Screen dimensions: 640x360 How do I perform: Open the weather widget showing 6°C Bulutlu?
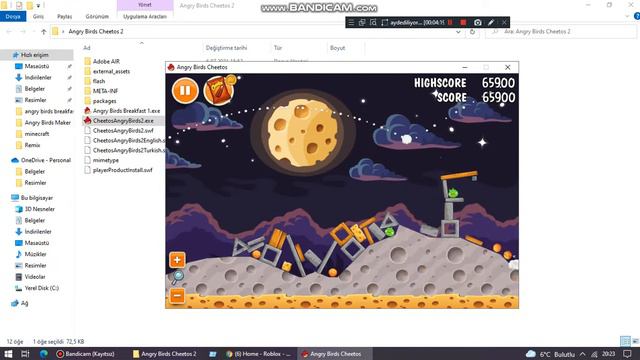[551, 354]
